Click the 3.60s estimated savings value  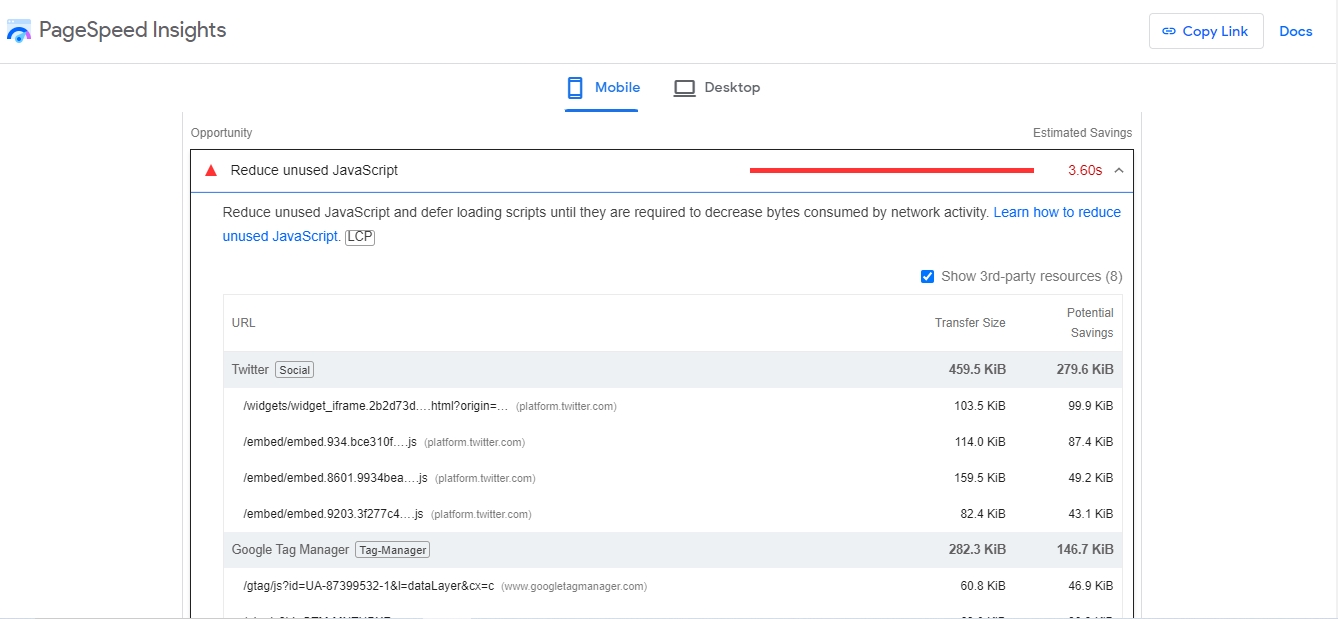1085,171
